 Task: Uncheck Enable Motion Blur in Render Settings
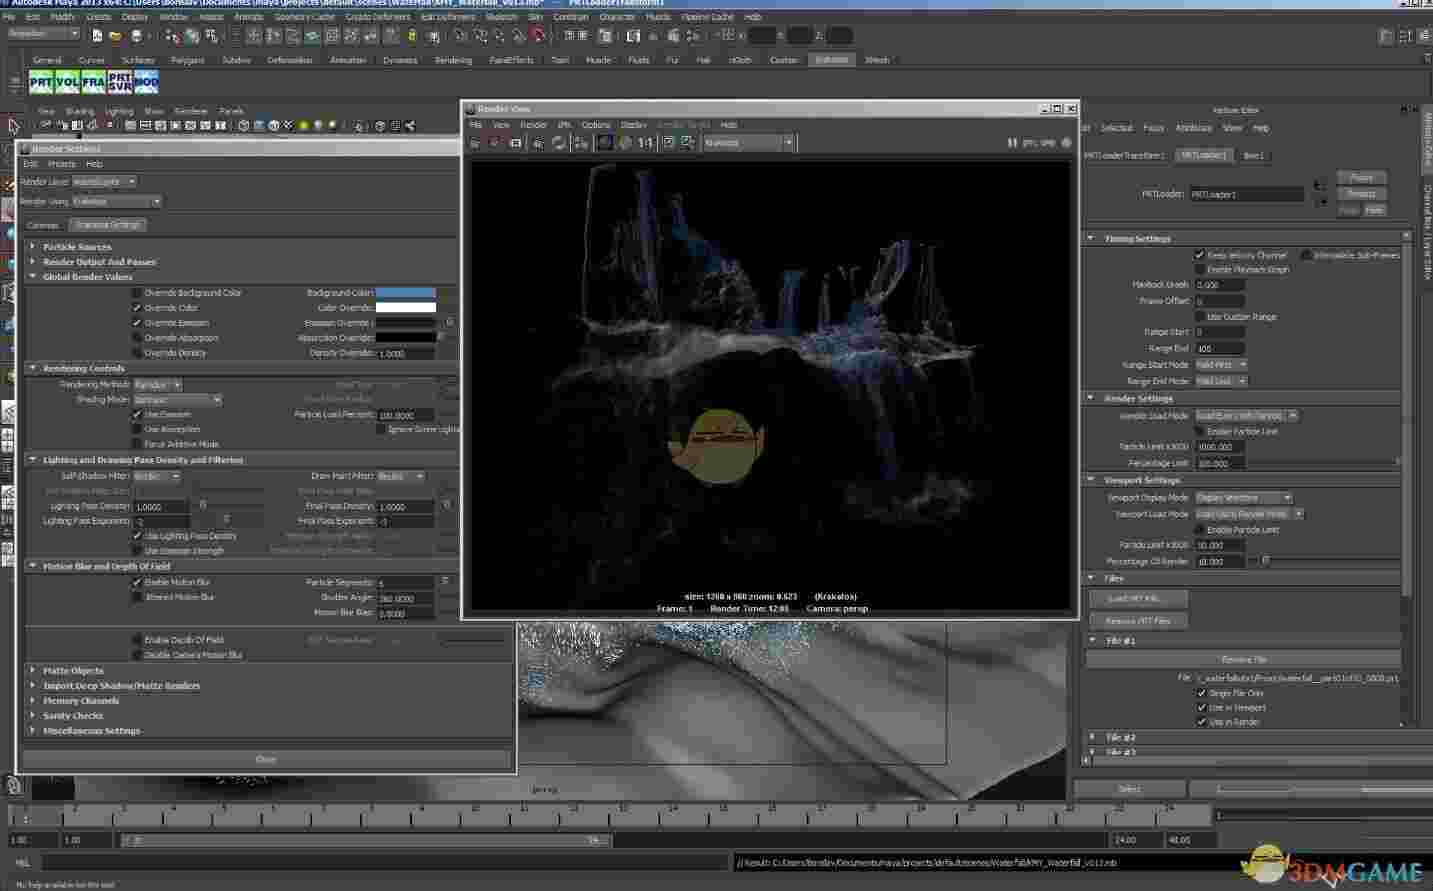pyautogui.click(x=137, y=582)
